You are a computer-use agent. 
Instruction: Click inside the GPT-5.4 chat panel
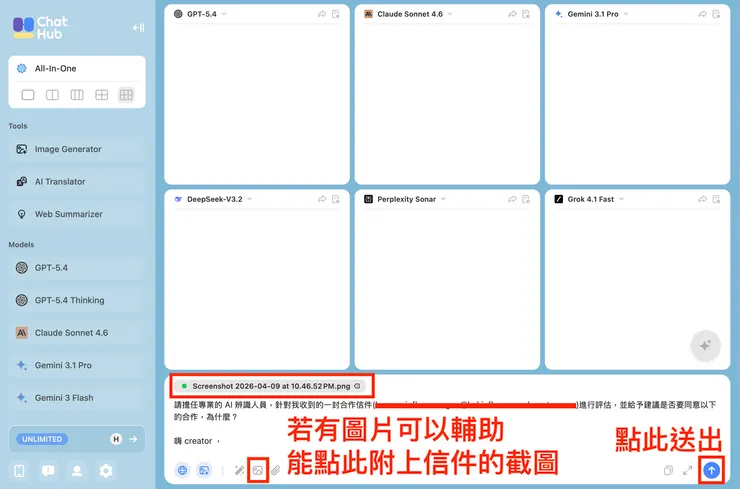pyautogui.click(x=257, y=104)
